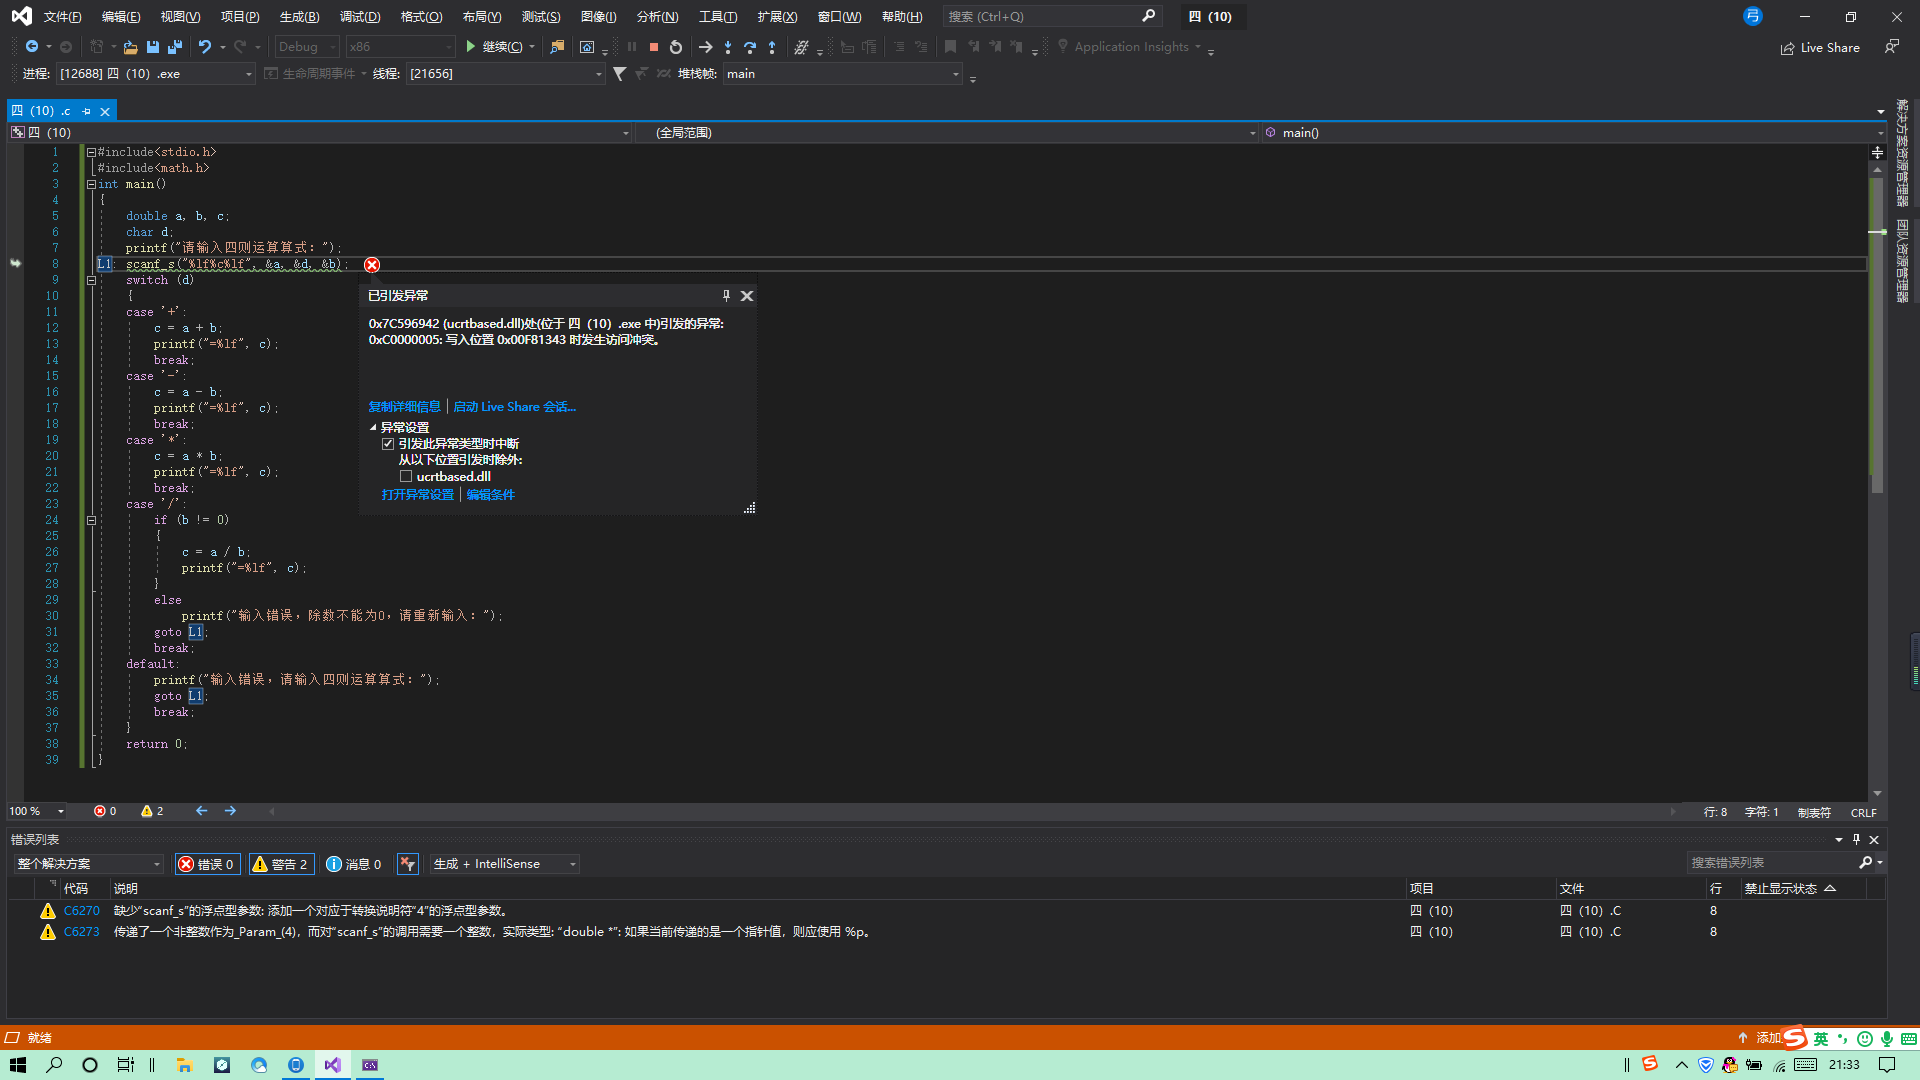Click the Step Out icon
Viewport: 1920px width, 1080px height.
tap(772, 47)
